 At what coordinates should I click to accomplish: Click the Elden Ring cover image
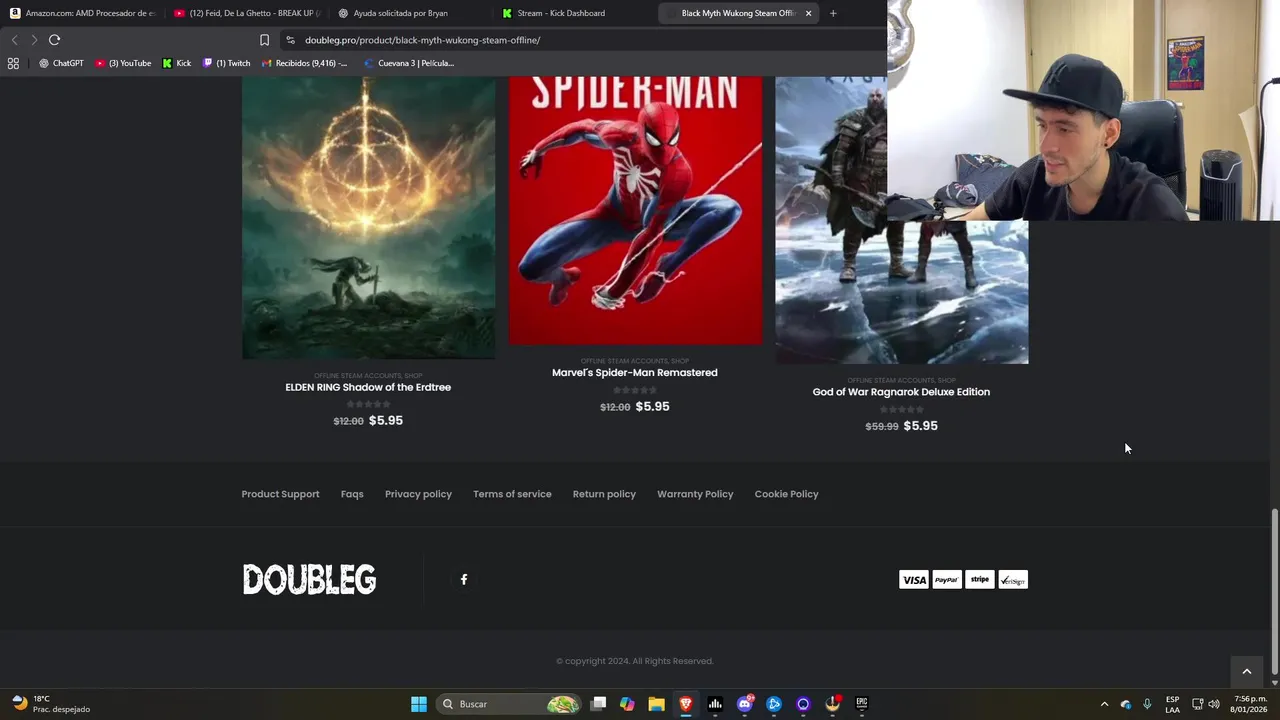[x=368, y=217]
